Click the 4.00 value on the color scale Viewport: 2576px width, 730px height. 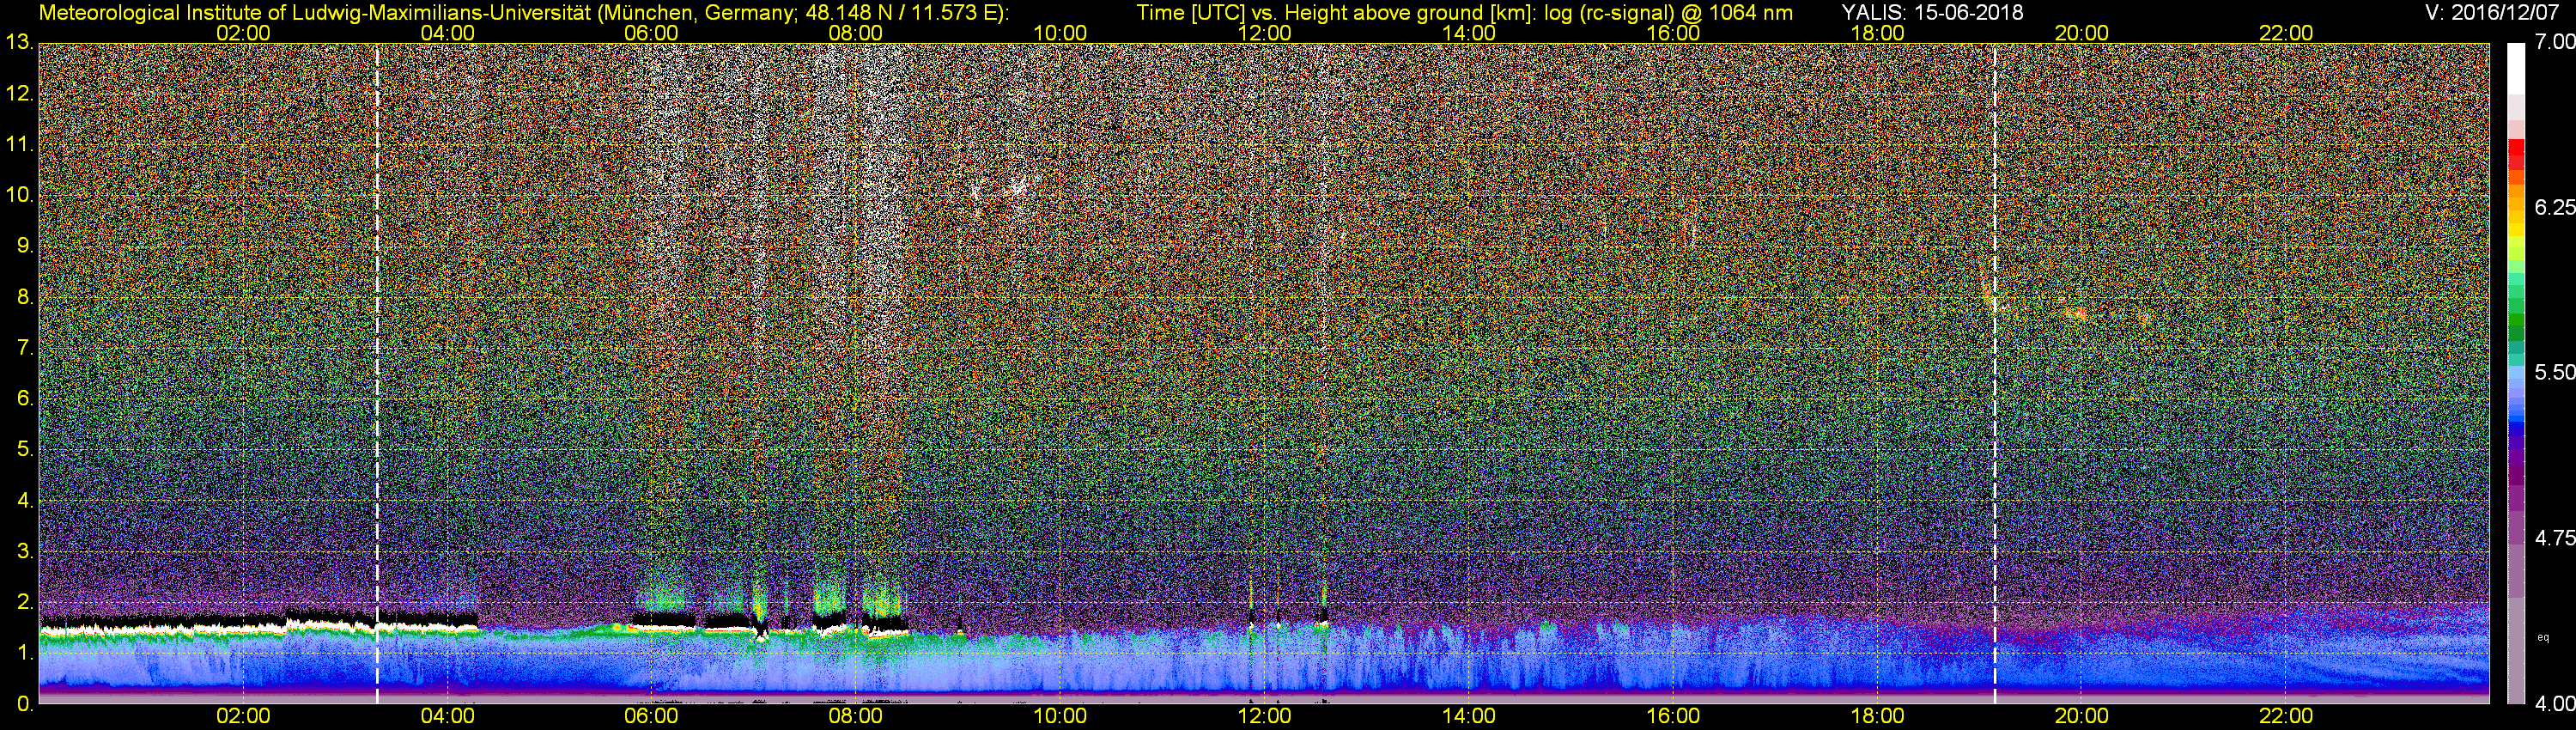point(2555,704)
